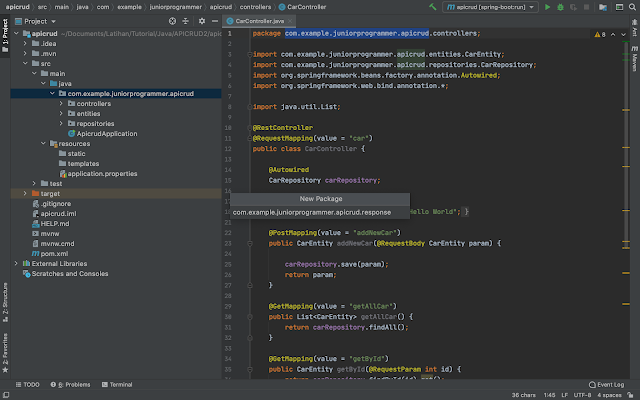Open the TODO tool window tab
Image resolution: width=640 pixels, height=400 pixels.
(27, 384)
